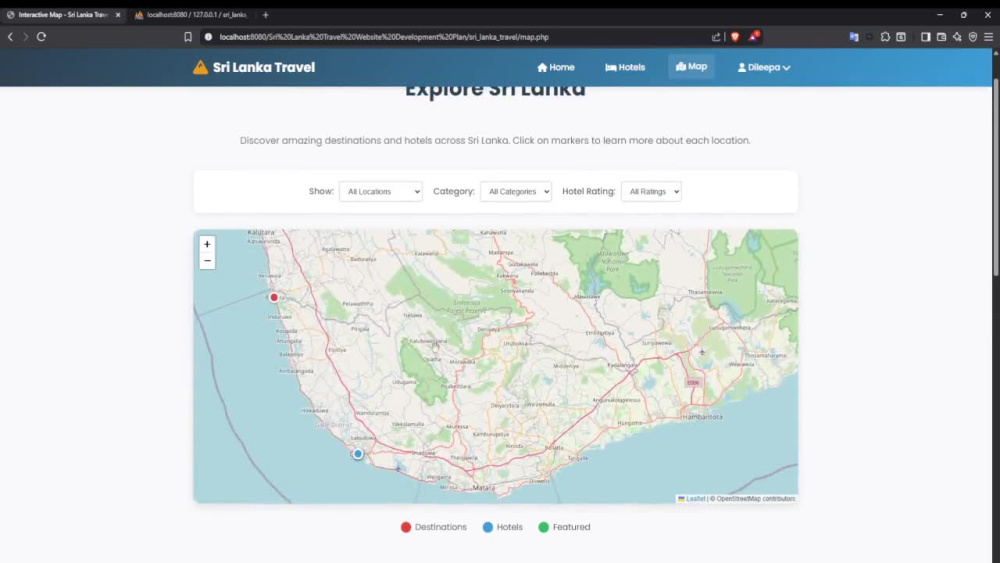Reload the page with refresh icon
Screen dimensions: 1000x563
(x=41, y=37)
